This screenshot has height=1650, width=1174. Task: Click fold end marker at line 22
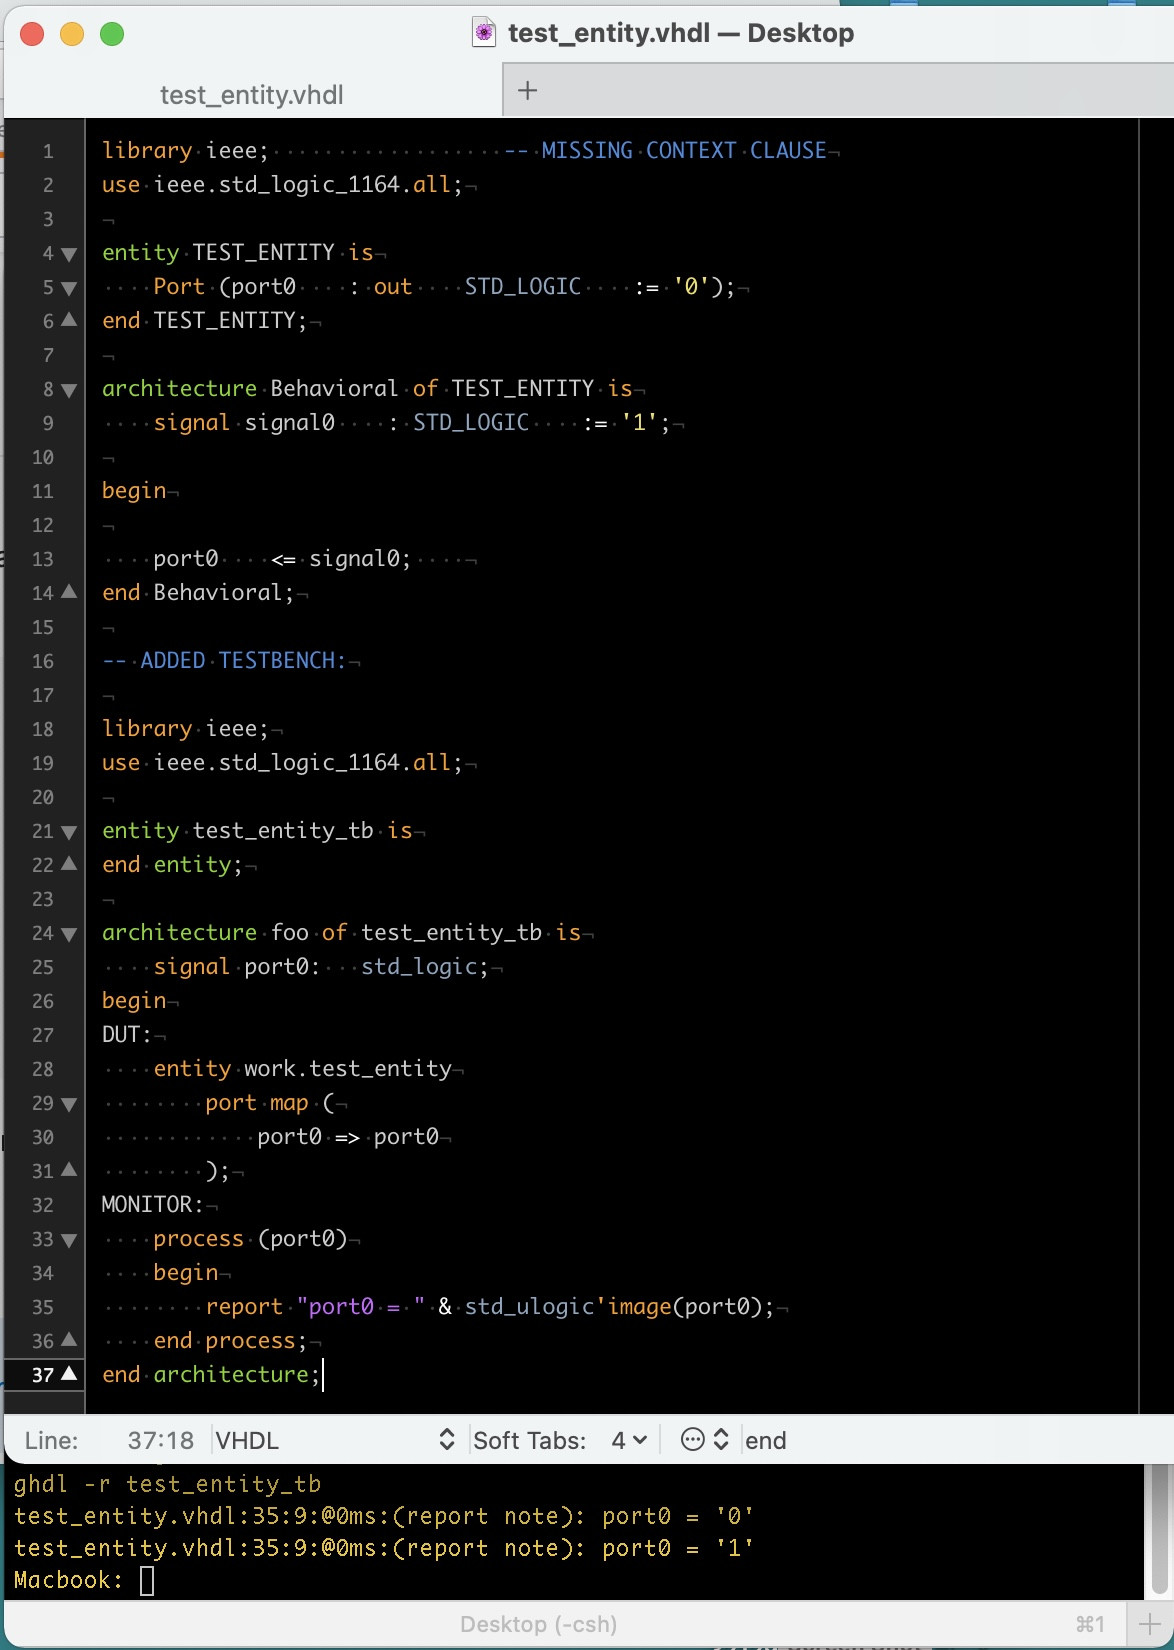tap(69, 864)
